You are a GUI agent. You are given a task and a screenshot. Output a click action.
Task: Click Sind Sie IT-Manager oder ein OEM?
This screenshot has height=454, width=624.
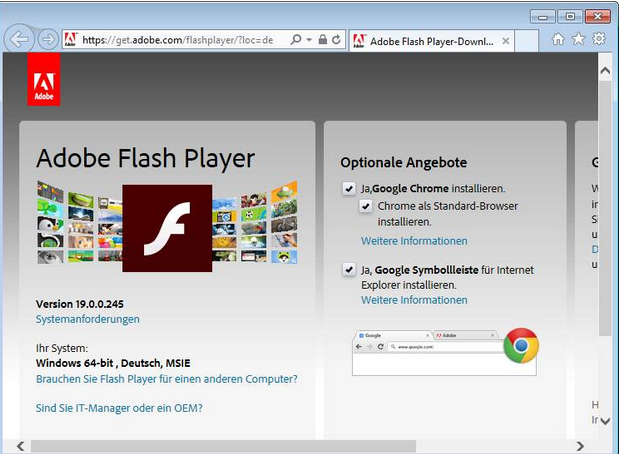pyautogui.click(x=119, y=408)
